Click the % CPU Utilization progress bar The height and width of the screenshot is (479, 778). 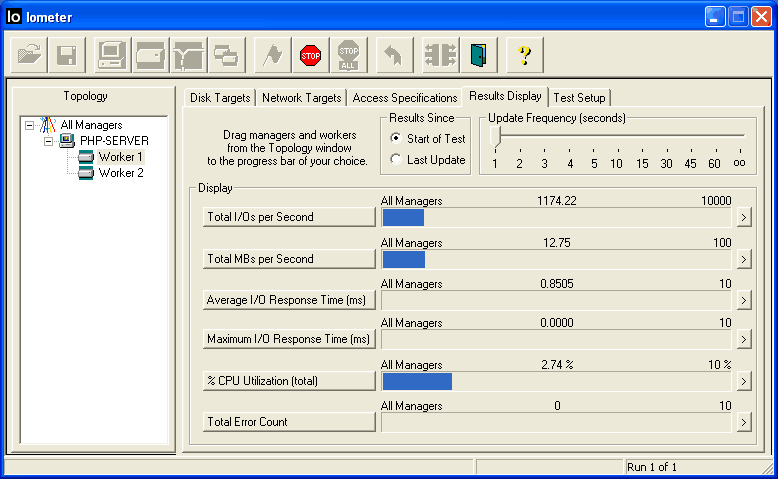[x=556, y=381]
